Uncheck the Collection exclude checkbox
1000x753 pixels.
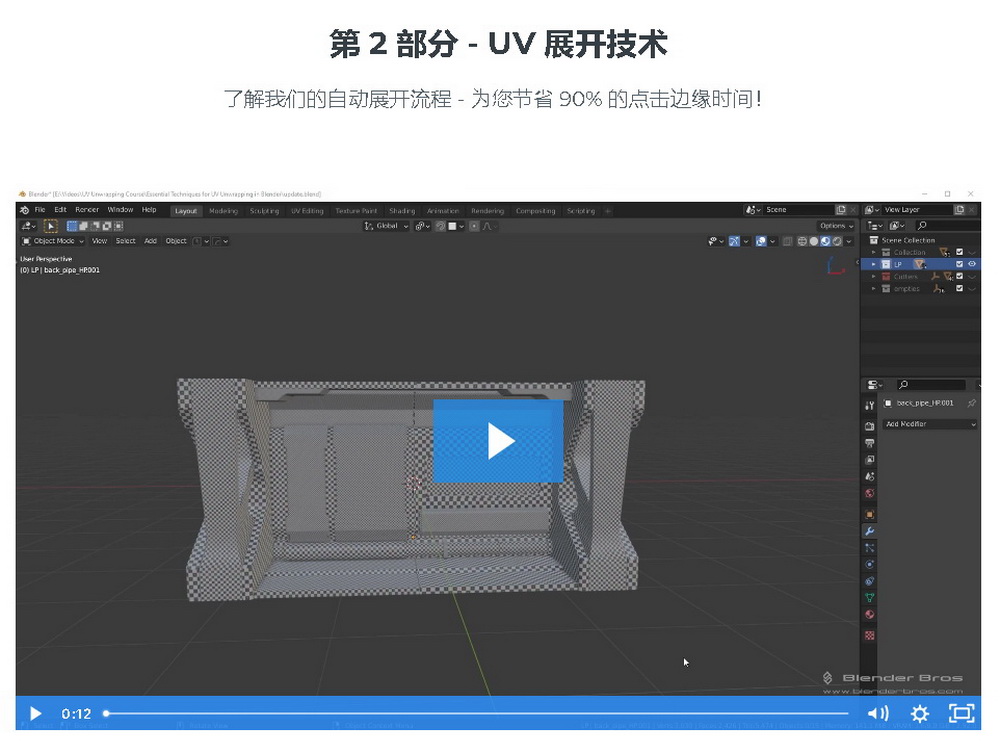point(959,252)
